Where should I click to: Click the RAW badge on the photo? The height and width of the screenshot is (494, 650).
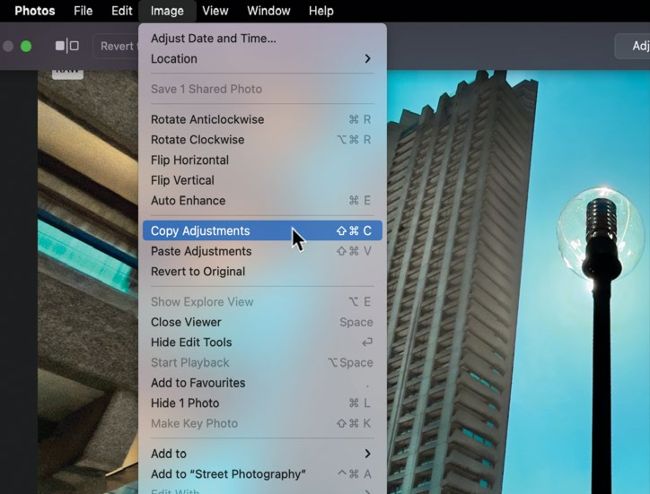pyautogui.click(x=67, y=72)
